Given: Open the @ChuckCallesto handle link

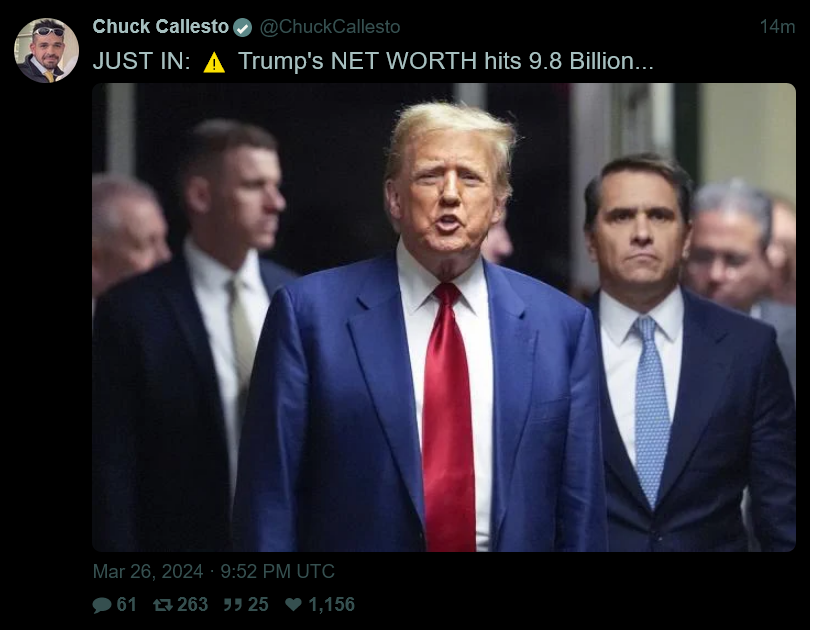Looking at the screenshot, I should tap(330, 27).
